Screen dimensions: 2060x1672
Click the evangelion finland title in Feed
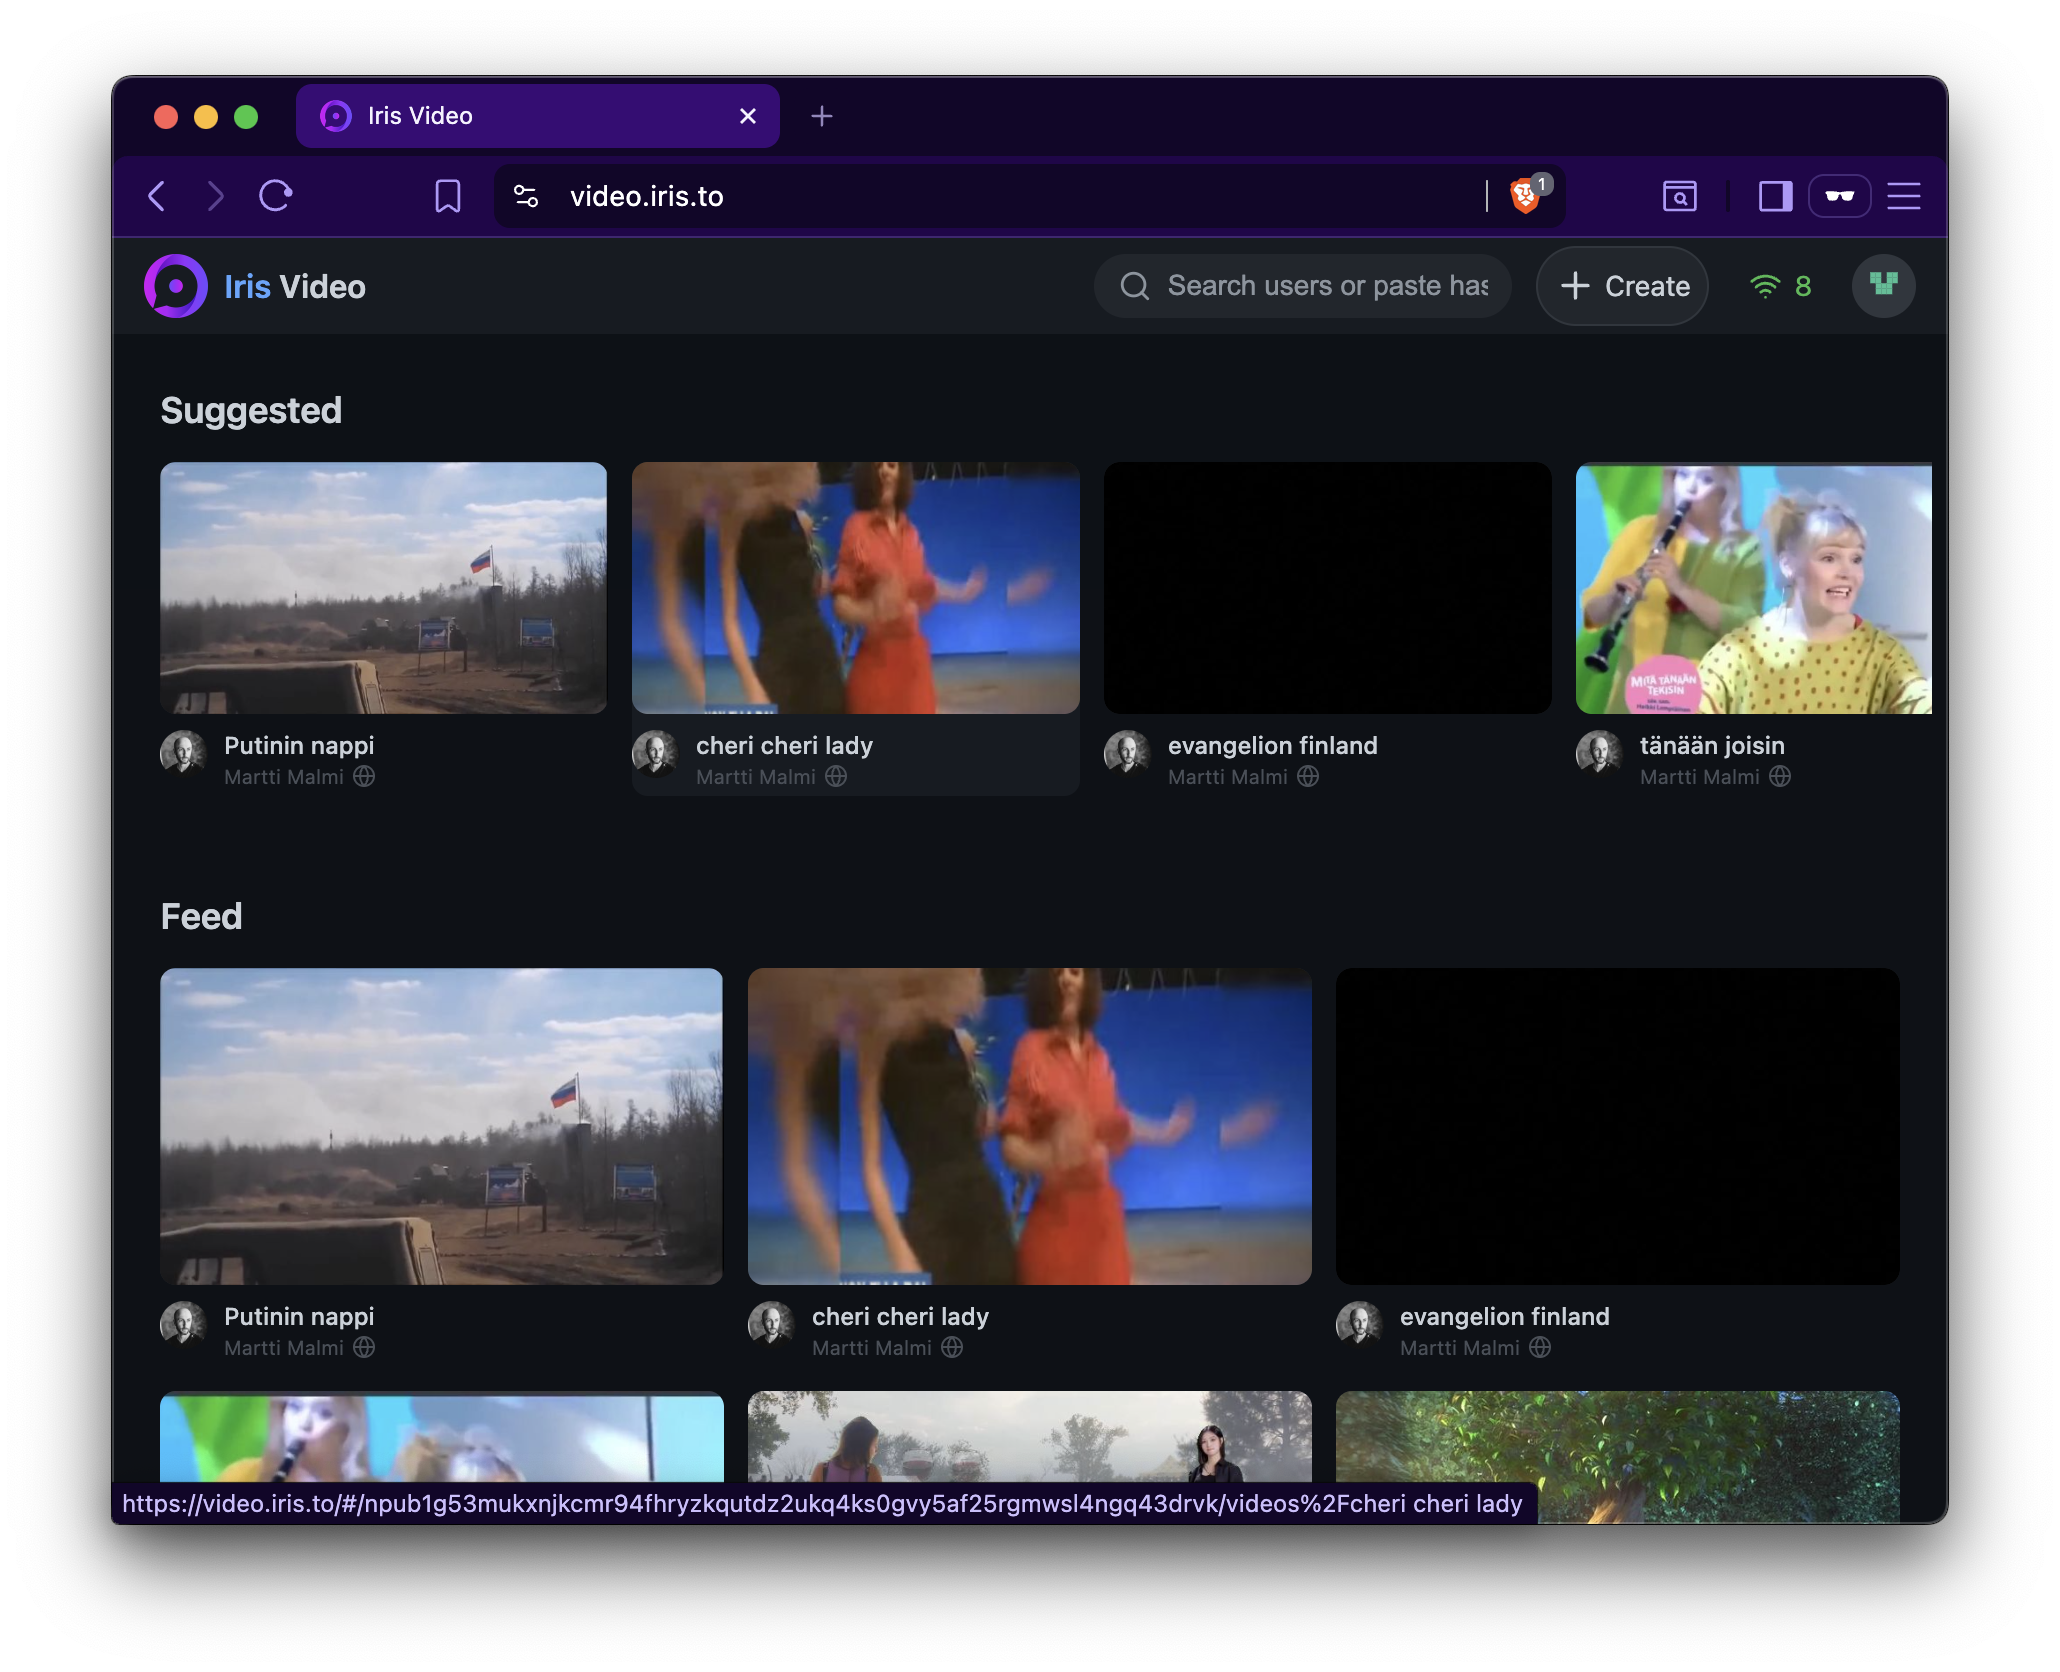(1504, 1317)
